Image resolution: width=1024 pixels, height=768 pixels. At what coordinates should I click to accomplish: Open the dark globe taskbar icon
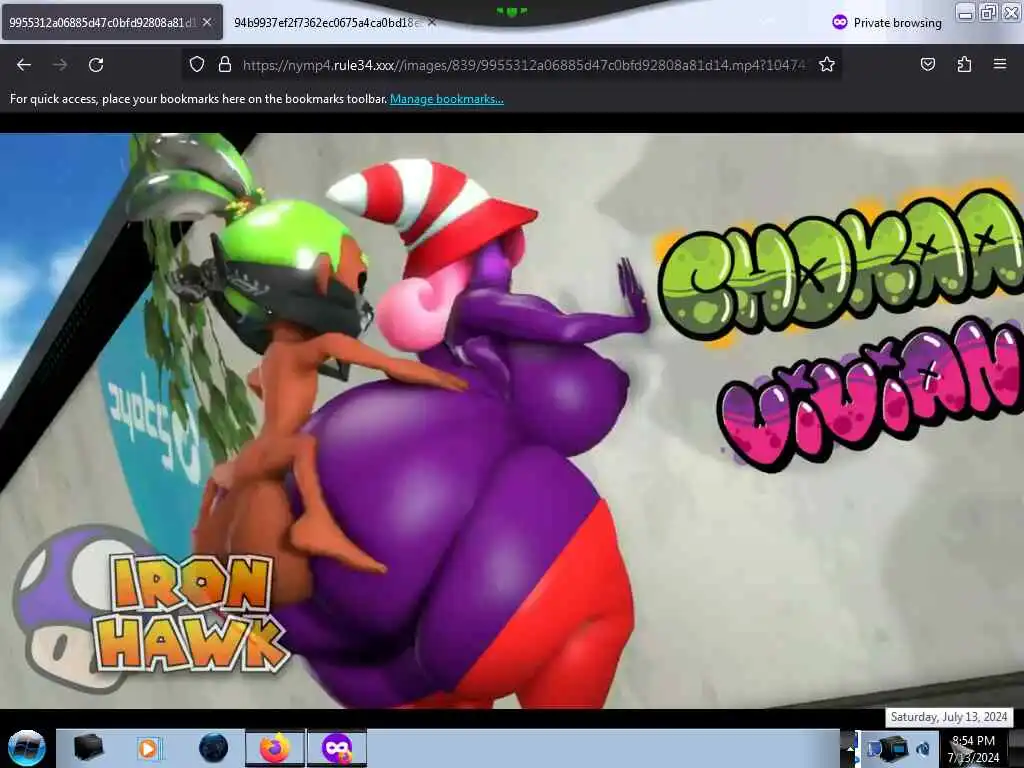click(213, 748)
